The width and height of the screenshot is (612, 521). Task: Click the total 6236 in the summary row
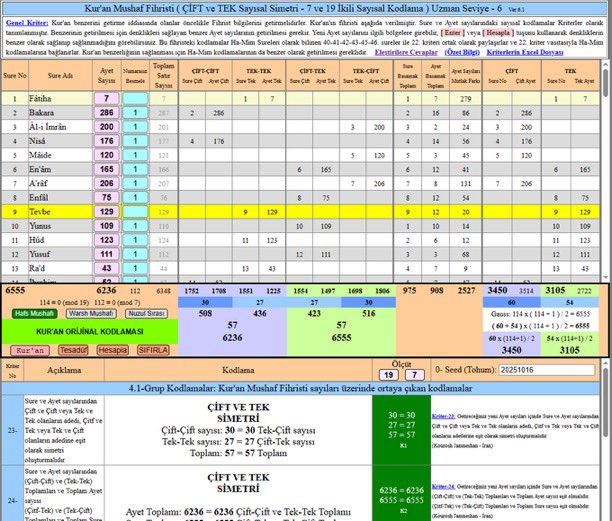[106, 290]
